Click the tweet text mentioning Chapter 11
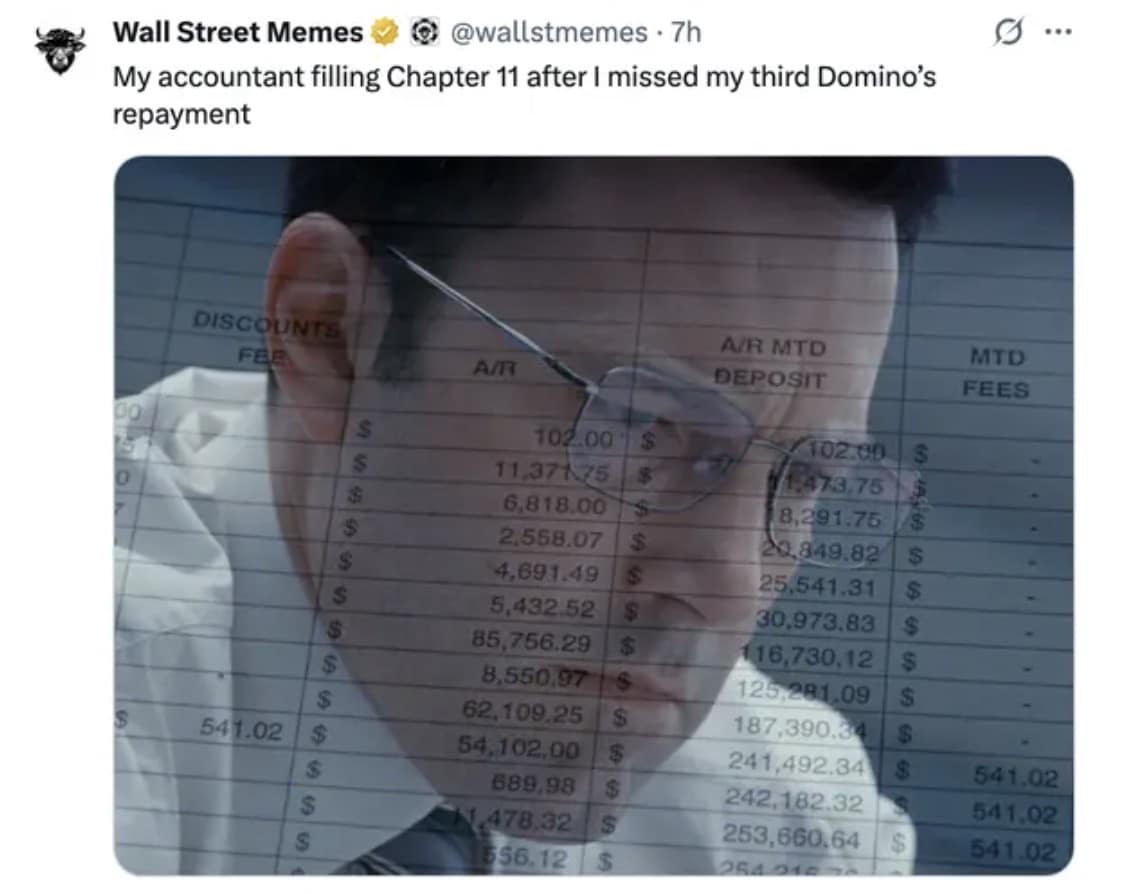 click(x=524, y=95)
